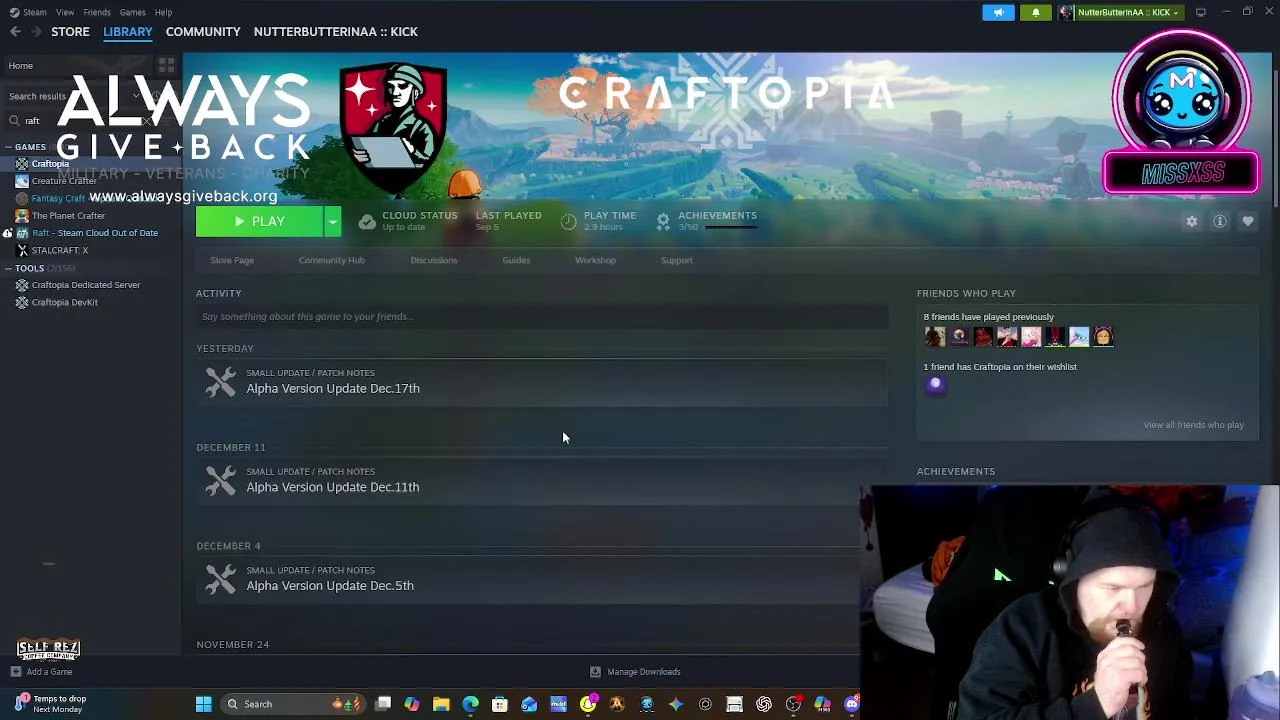Image resolution: width=1280 pixels, height=720 pixels.
Task: Select Craftopia in the games list
Action: point(50,164)
